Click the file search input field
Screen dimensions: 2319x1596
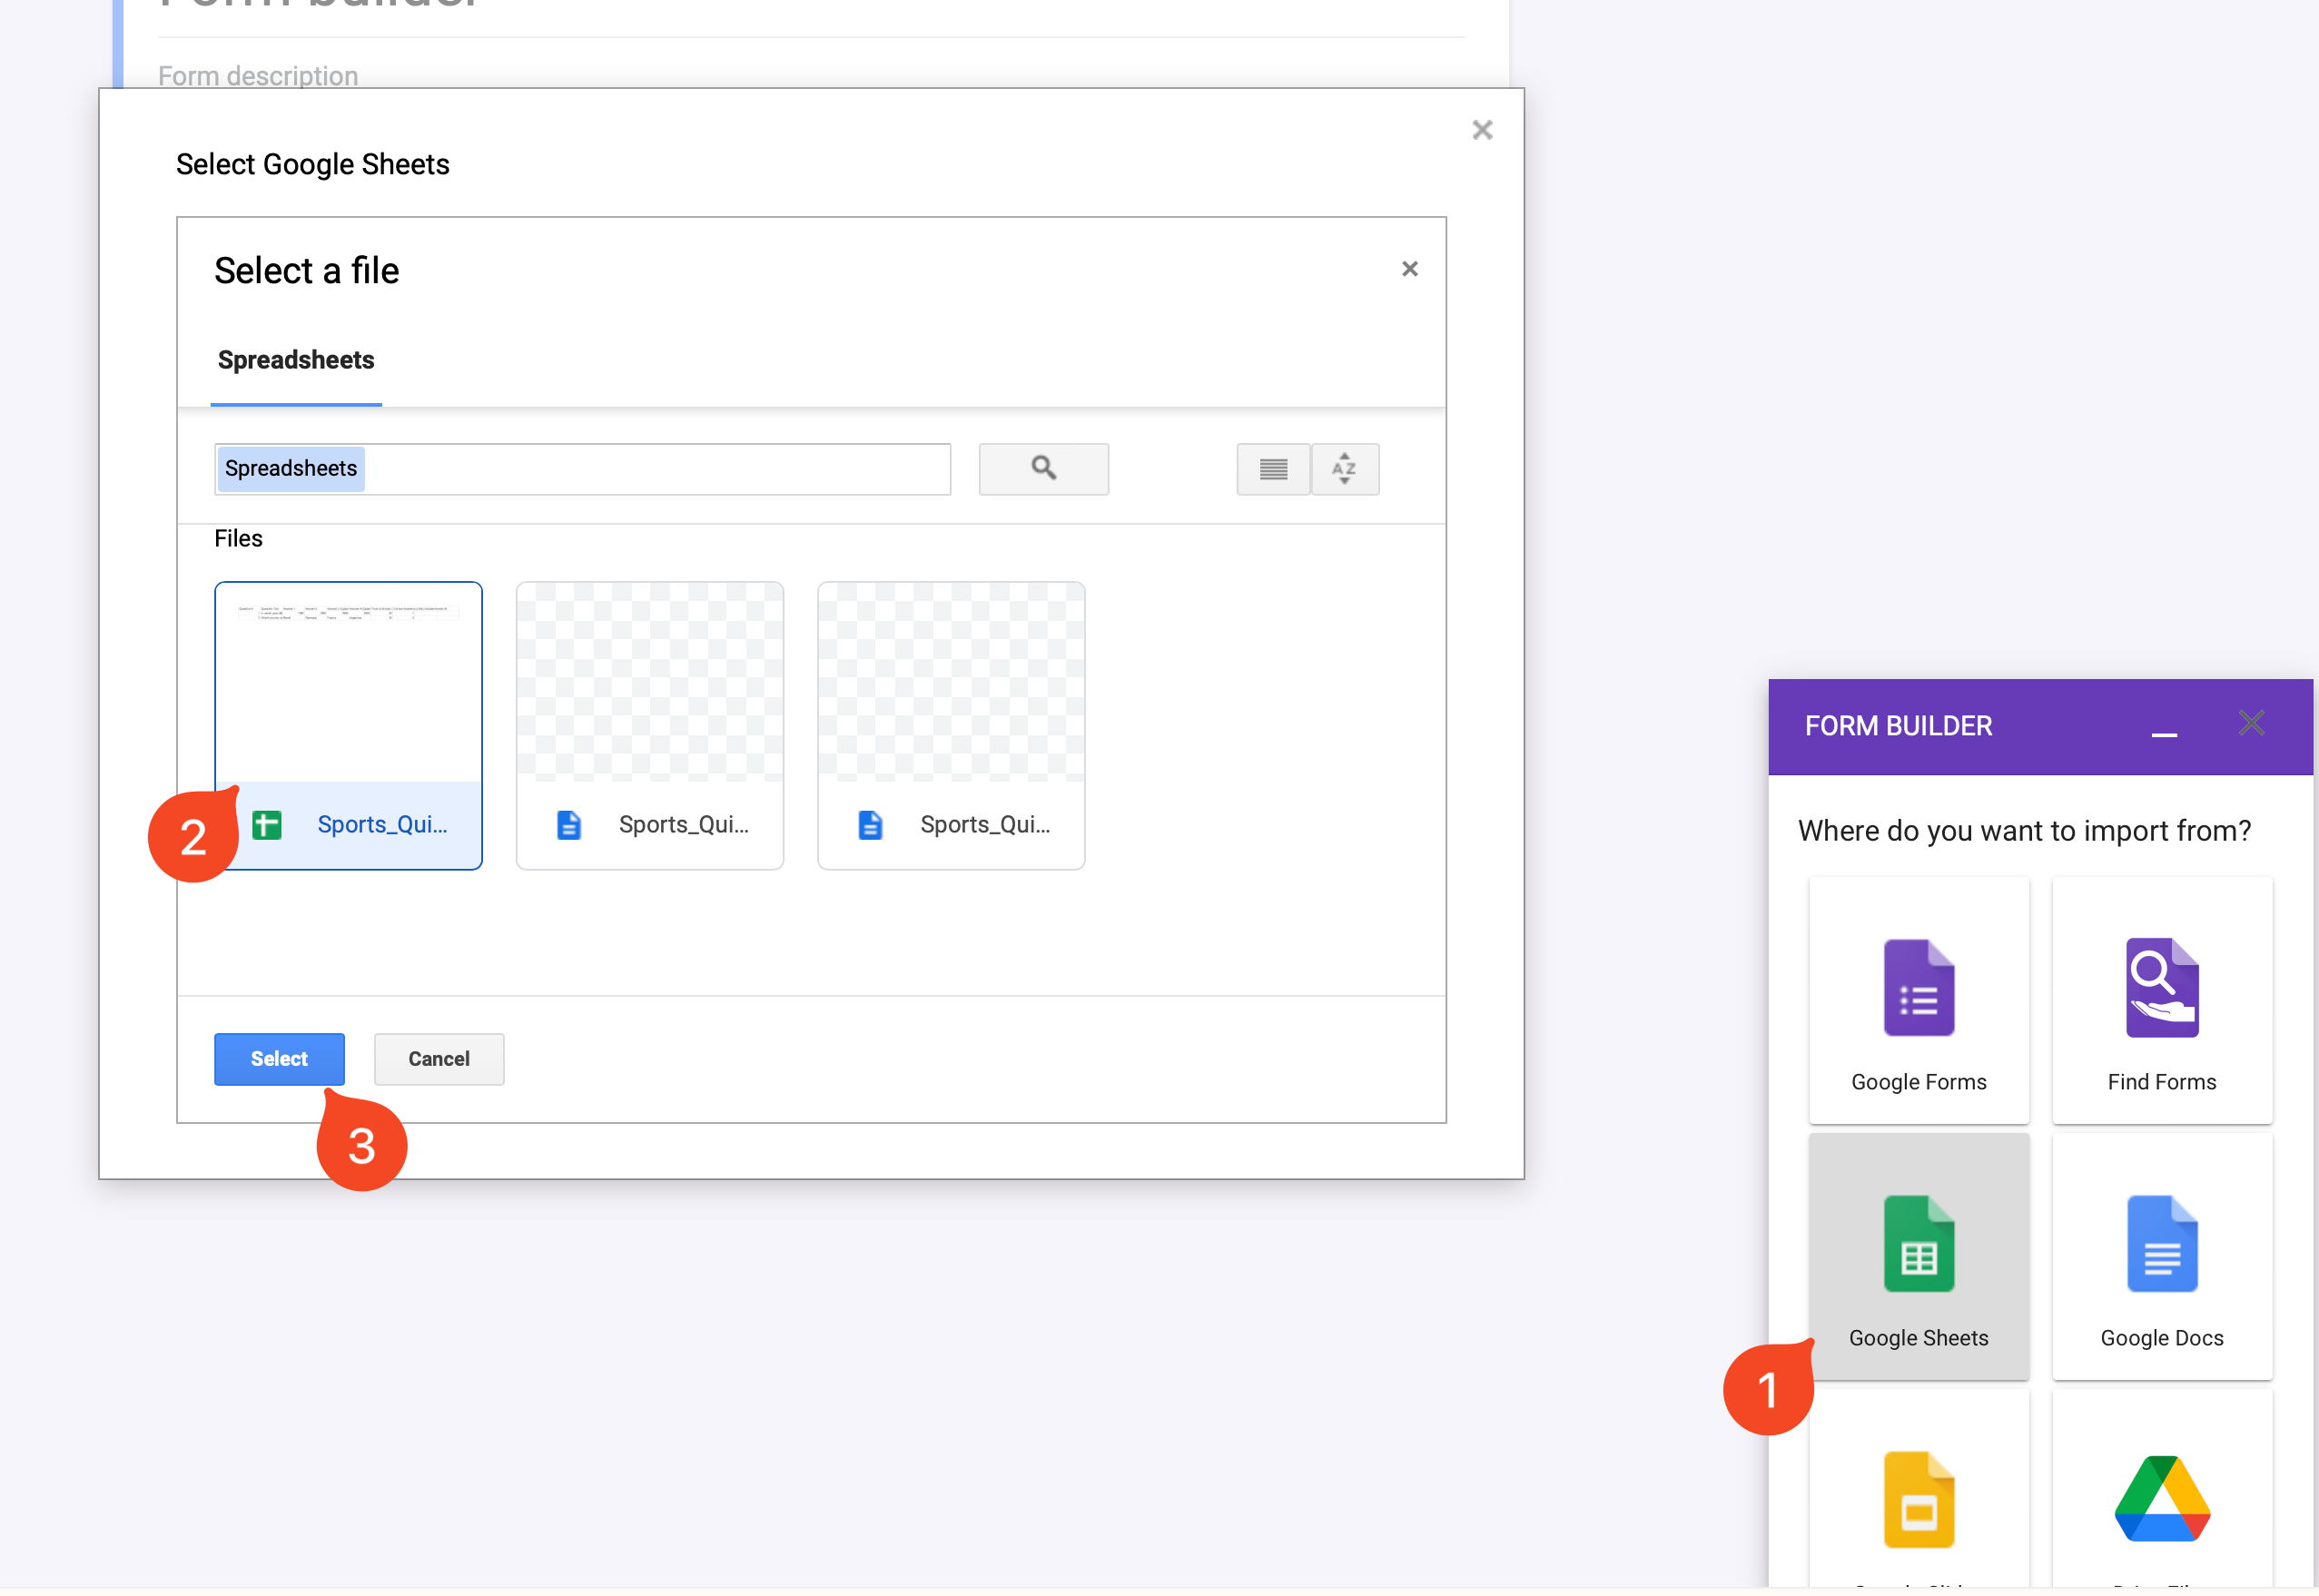coord(655,469)
